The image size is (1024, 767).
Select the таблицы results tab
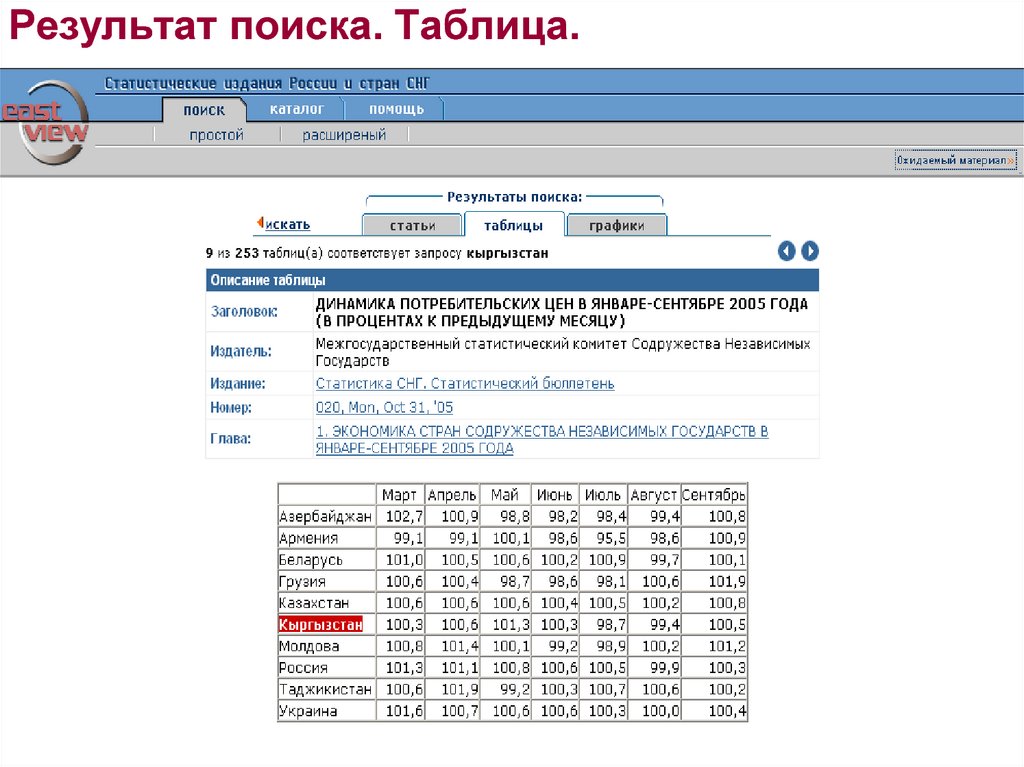pyautogui.click(x=515, y=225)
